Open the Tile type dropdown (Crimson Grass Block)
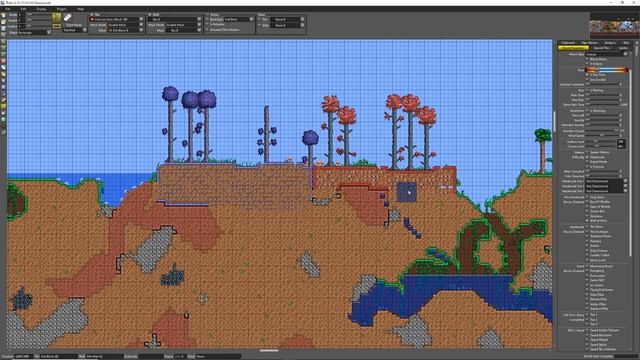 click(116, 19)
